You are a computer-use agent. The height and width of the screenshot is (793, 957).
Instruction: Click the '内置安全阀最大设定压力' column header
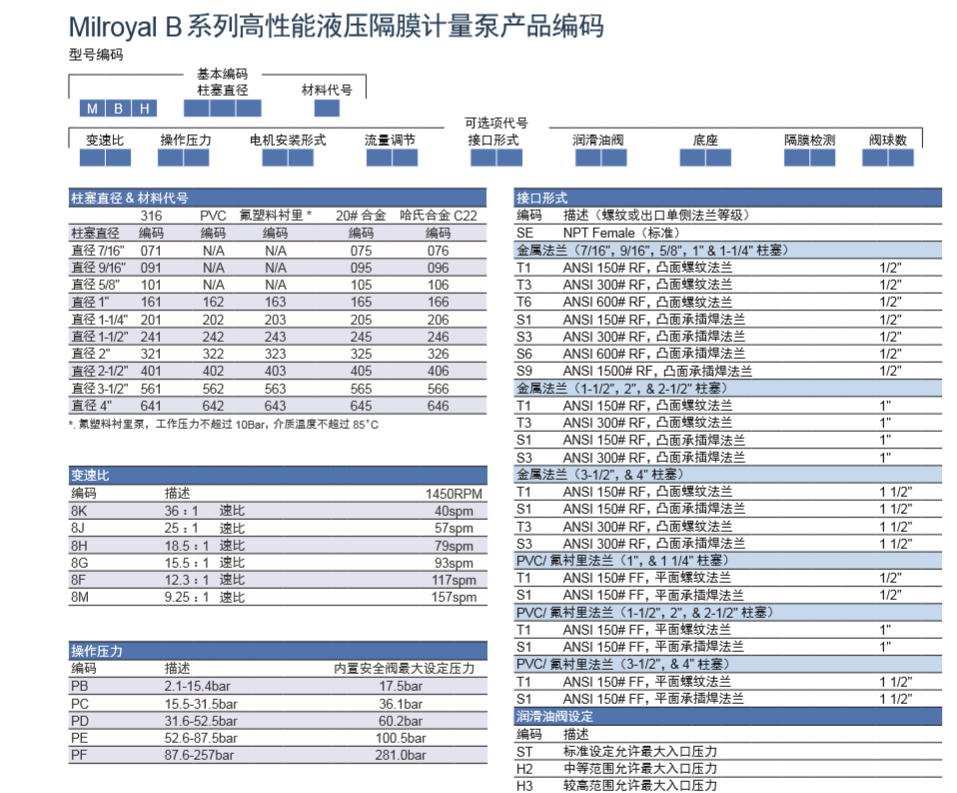tap(404, 668)
